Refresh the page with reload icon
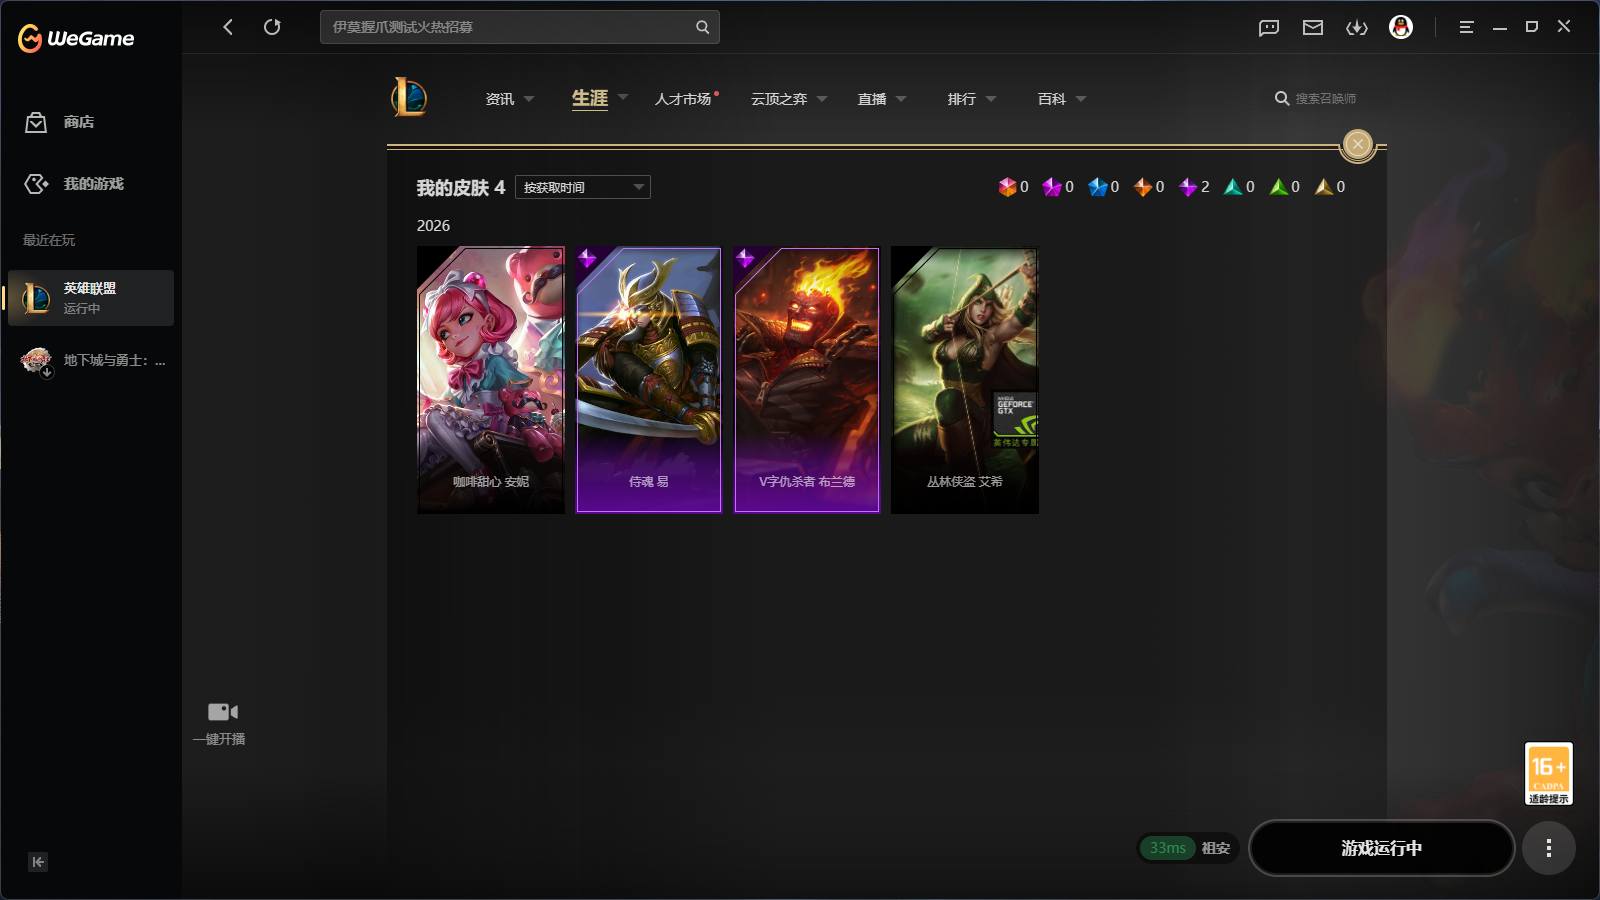This screenshot has width=1600, height=900. 272,27
